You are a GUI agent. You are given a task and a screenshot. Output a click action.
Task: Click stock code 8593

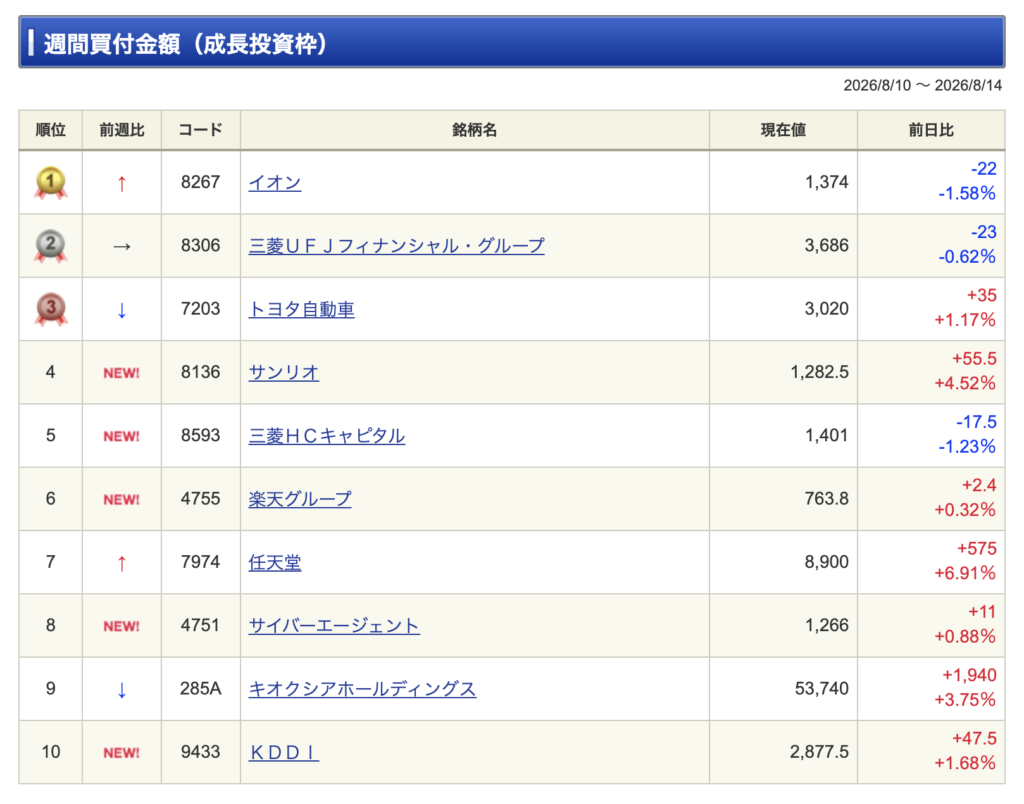[200, 436]
